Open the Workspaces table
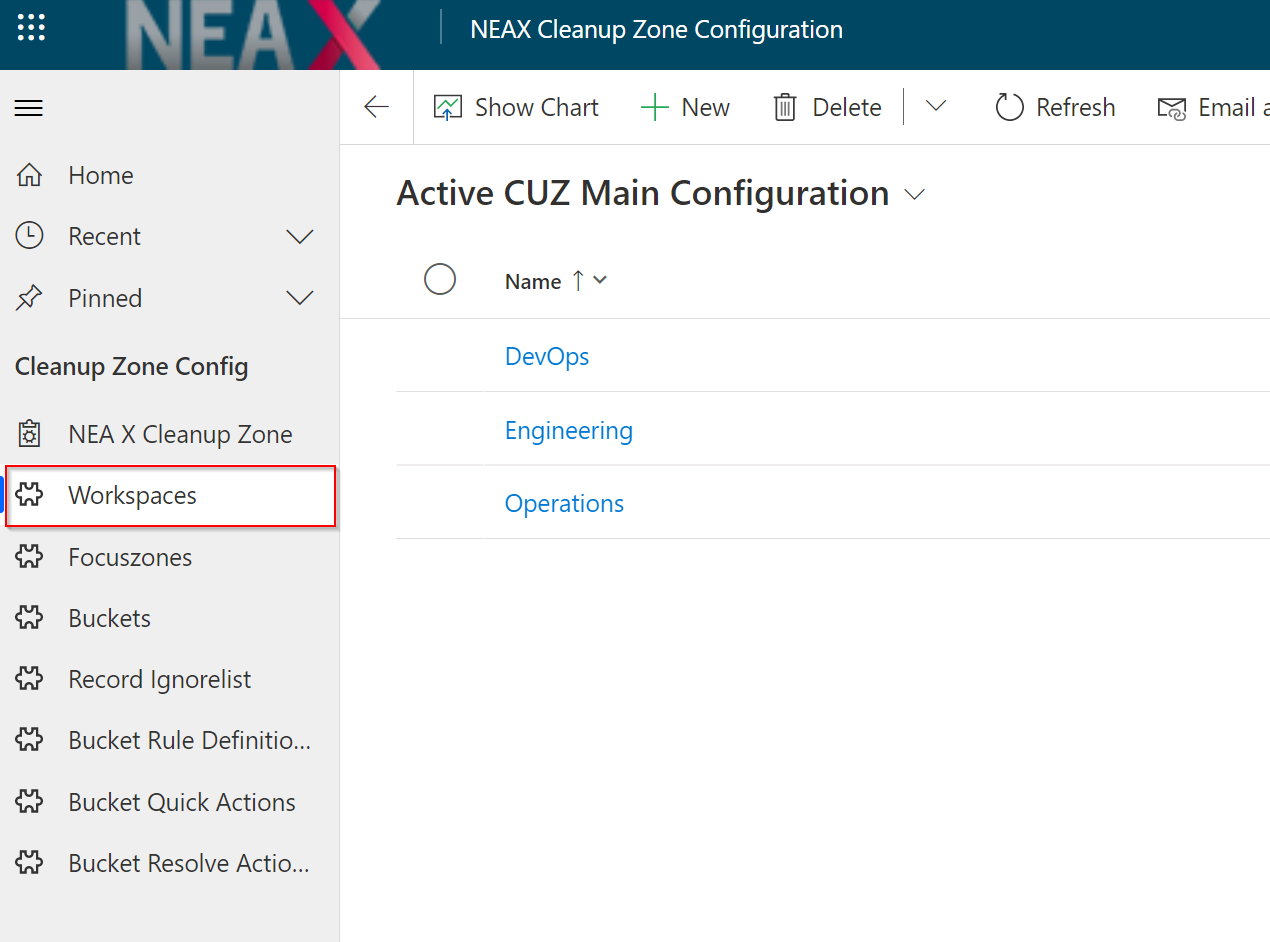The height and width of the screenshot is (942, 1270). pos(133,495)
